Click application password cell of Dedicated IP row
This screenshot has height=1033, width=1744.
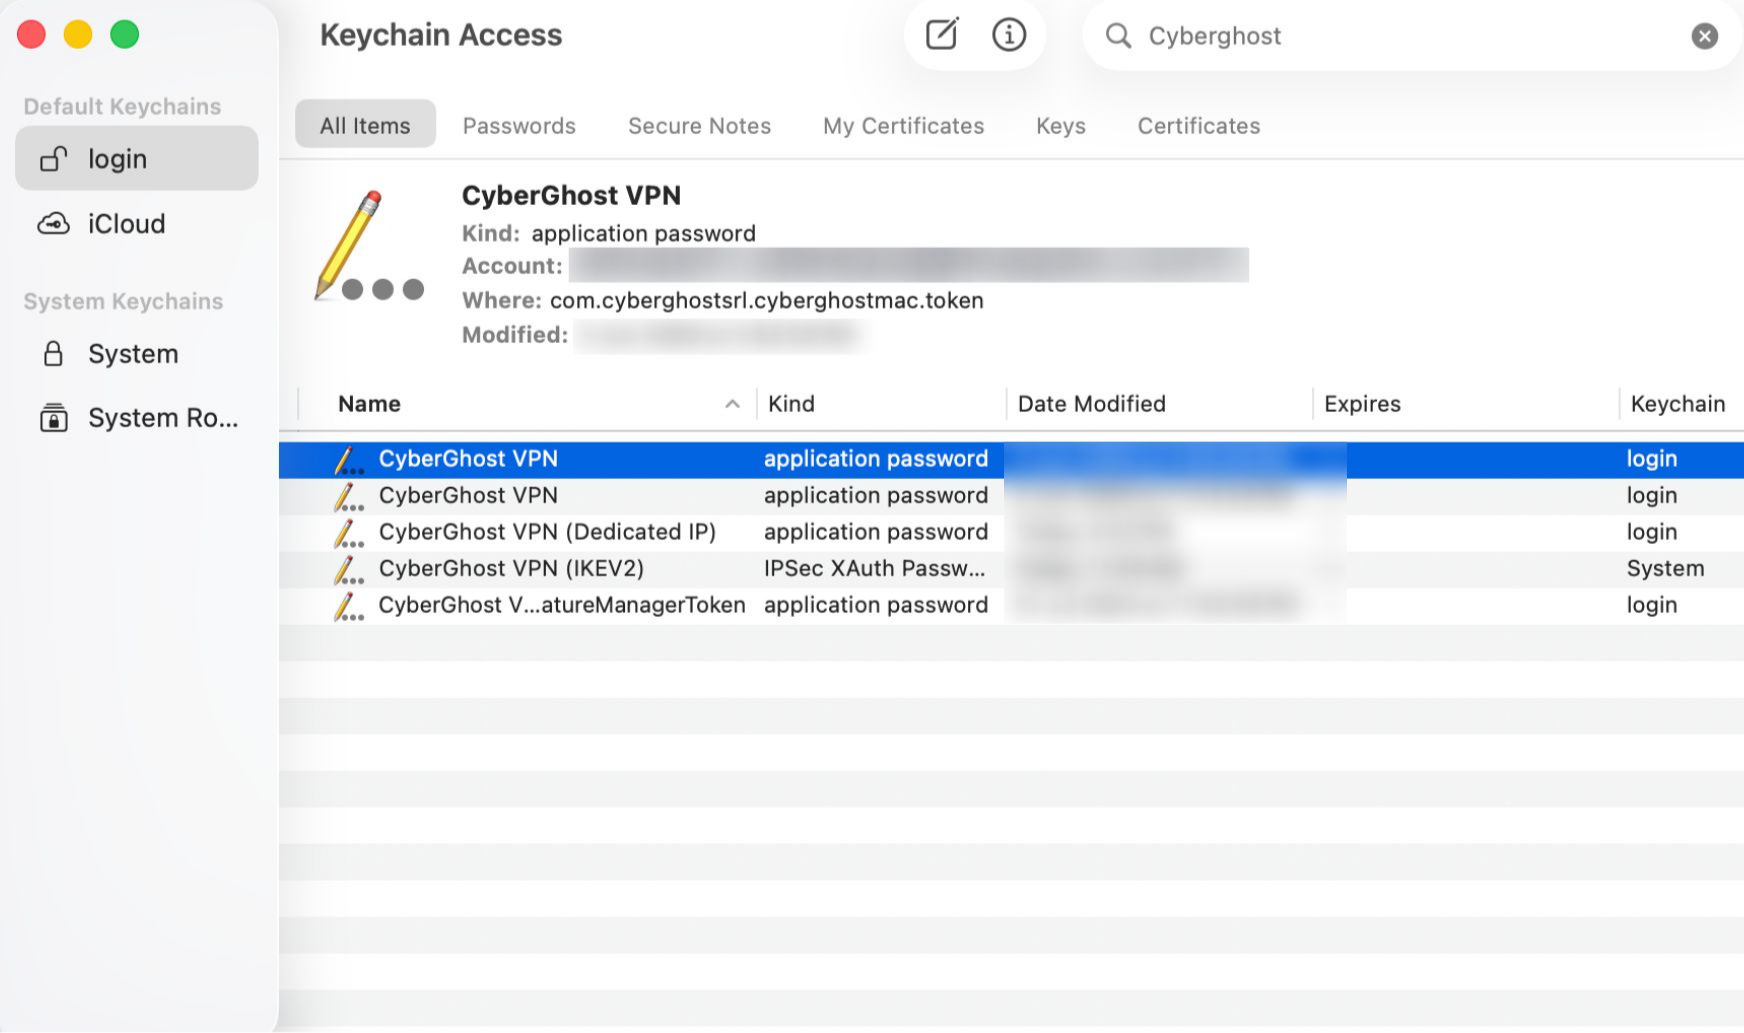(875, 532)
